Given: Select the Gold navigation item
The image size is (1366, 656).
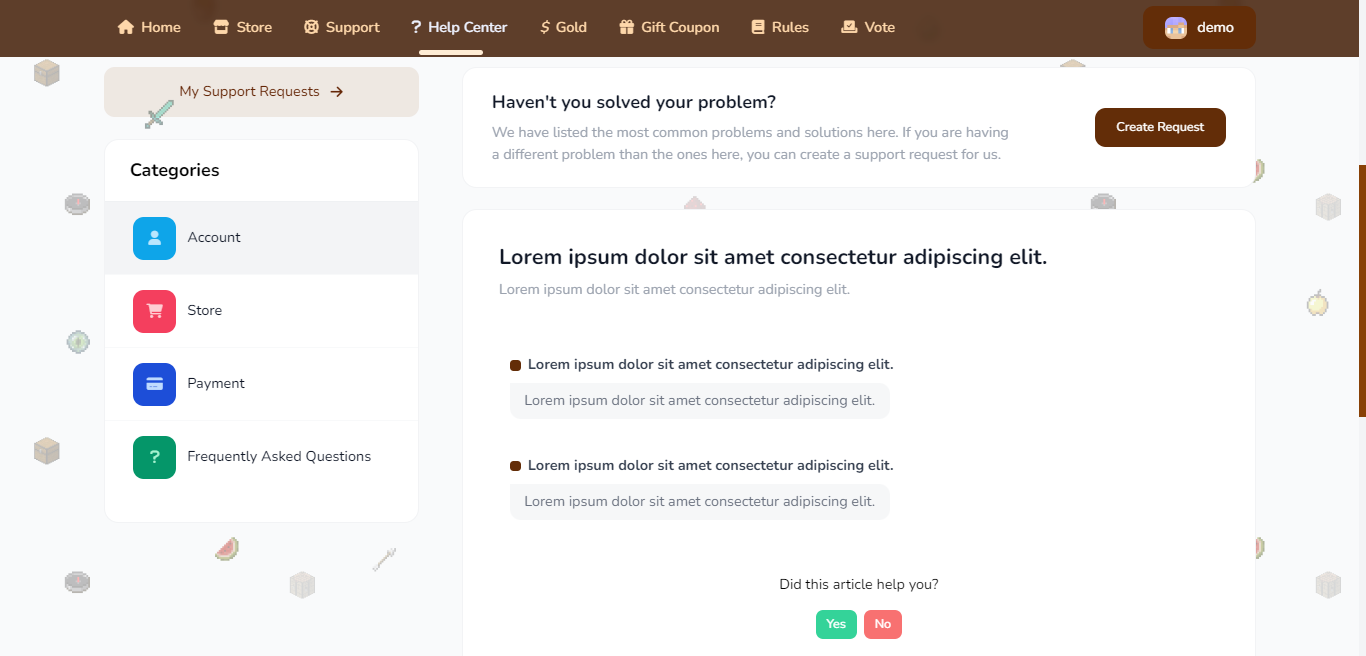Looking at the screenshot, I should (x=563, y=27).
